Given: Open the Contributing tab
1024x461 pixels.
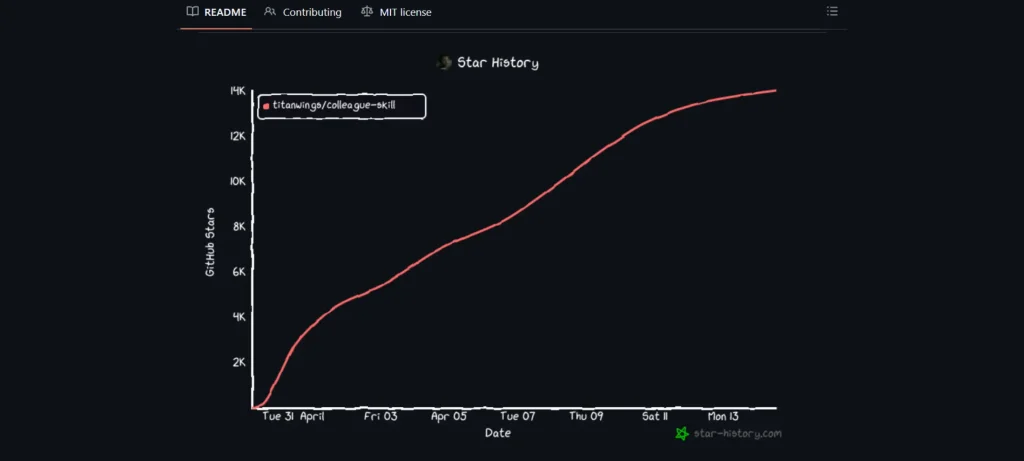Looking at the screenshot, I should coord(311,12).
